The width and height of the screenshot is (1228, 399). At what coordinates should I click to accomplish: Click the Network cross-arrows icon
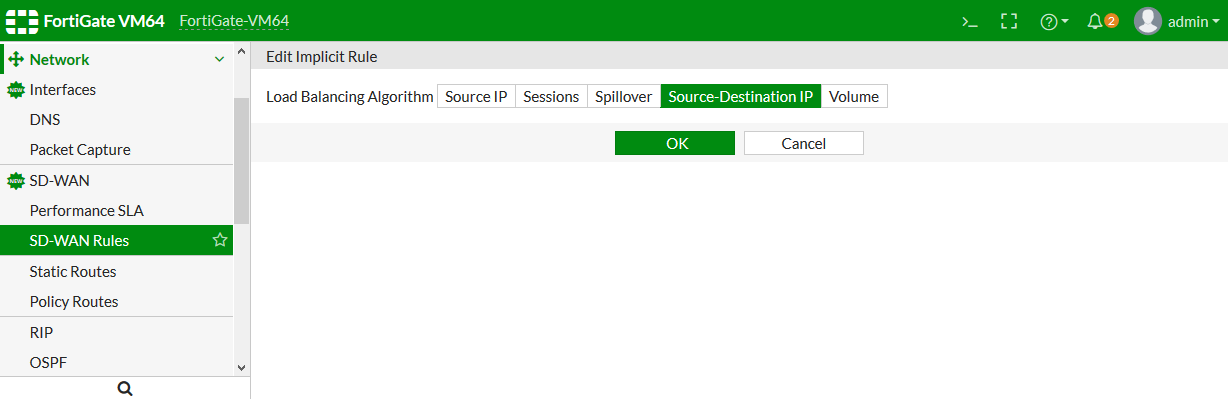[16, 59]
